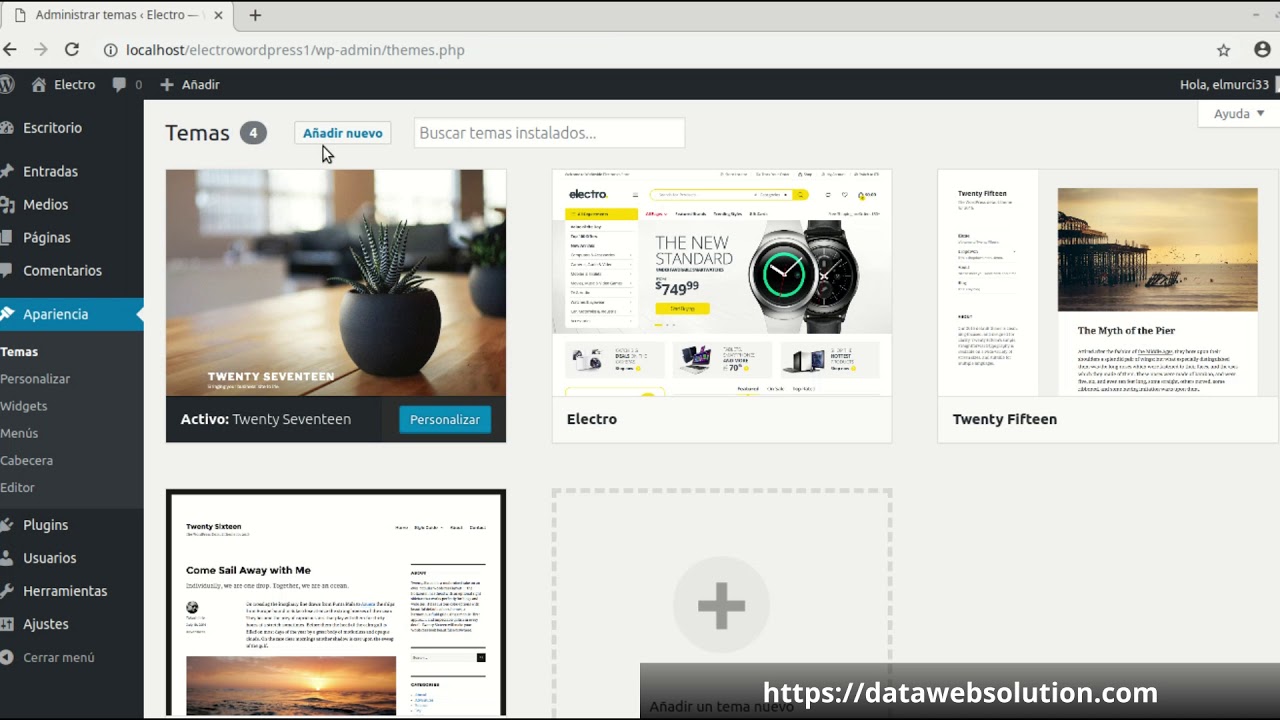Image resolution: width=1280 pixels, height=720 pixels.
Task: Select the Twenty Fifteen theme thumbnail
Action: tap(1108, 283)
